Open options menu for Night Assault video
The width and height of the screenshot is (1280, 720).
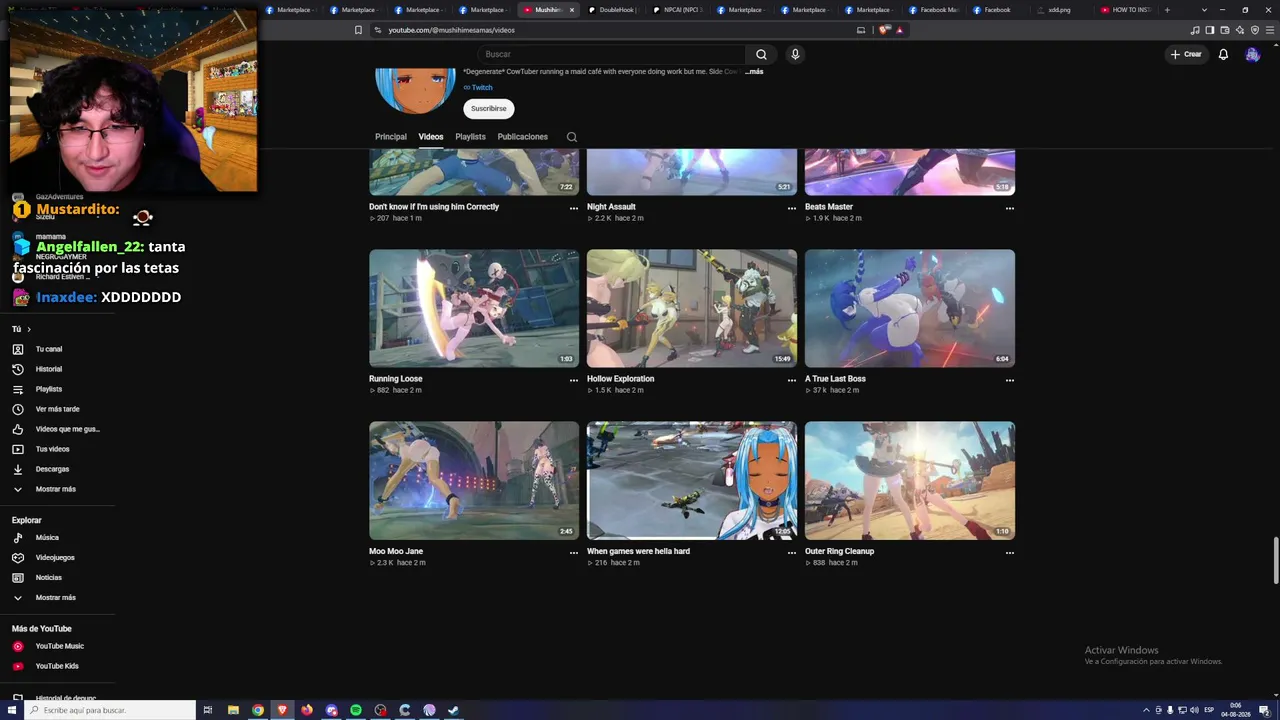[x=792, y=208]
